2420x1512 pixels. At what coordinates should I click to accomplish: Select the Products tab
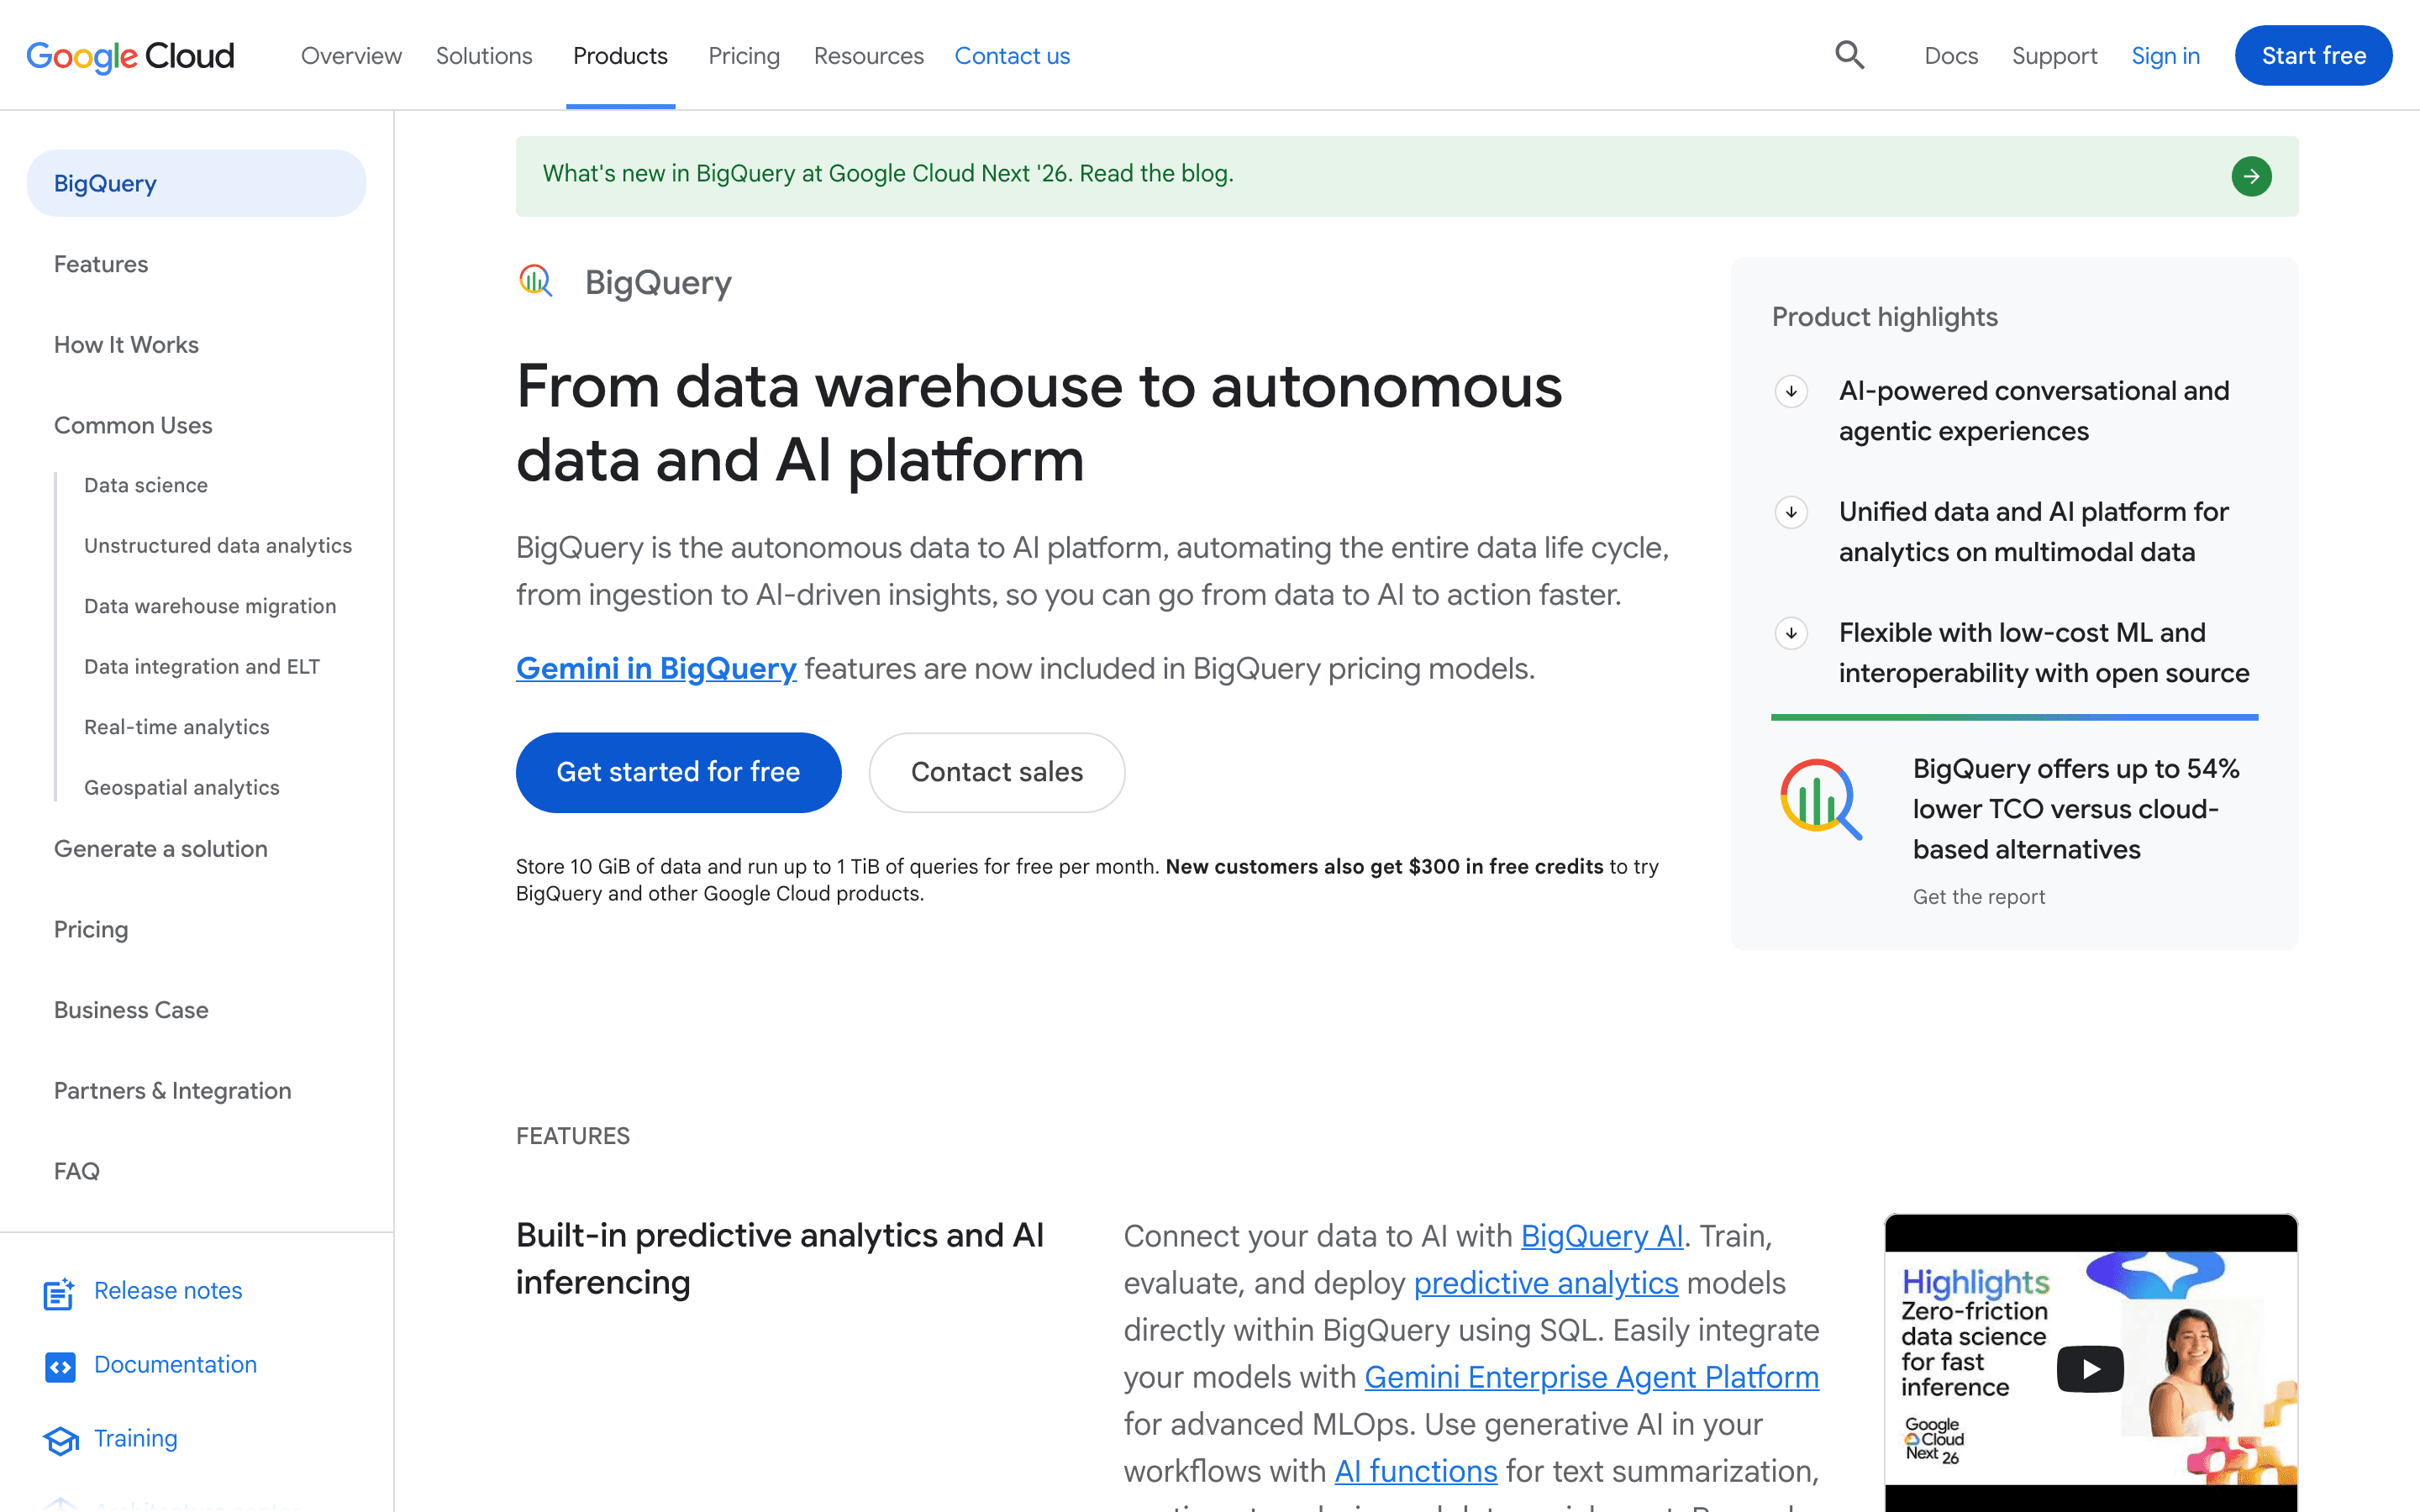620,56
